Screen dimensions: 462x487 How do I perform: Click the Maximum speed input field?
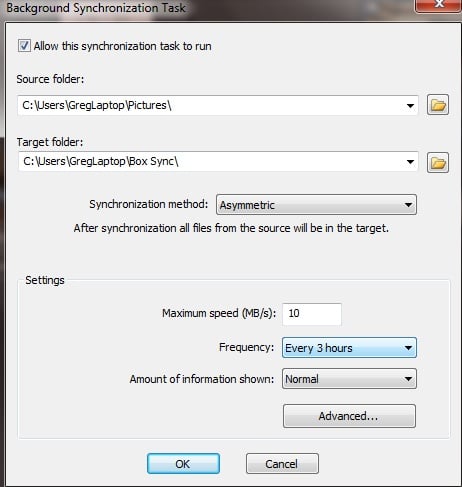click(312, 314)
